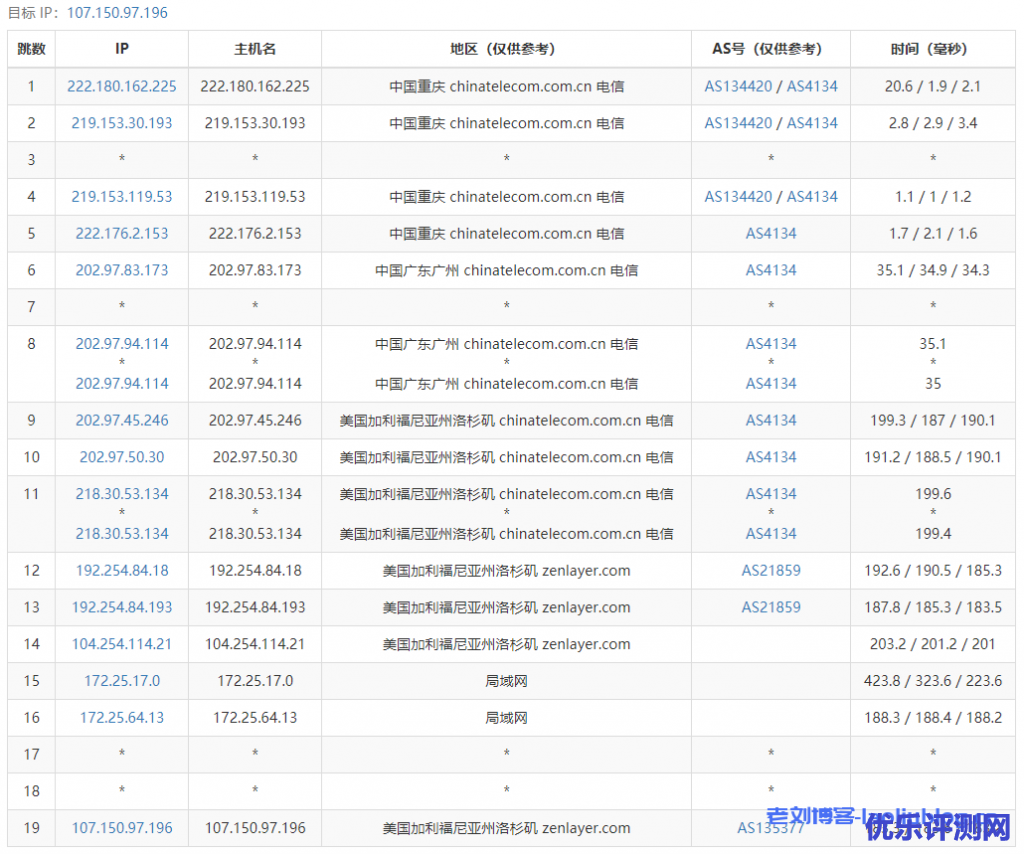This screenshot has width=1024, height=854.
Task: Click the 时间（毫秒） column header
Action: point(932,49)
